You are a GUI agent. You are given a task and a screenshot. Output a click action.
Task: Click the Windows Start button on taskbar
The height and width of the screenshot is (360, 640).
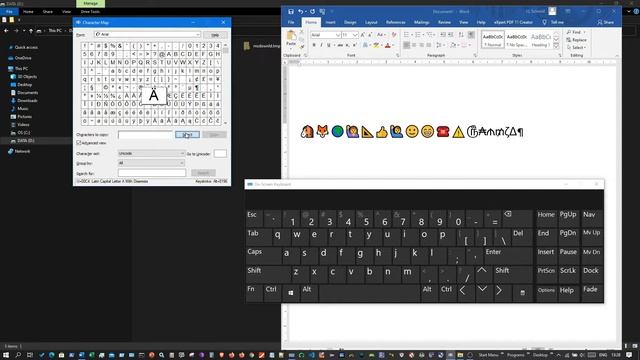coord(6,355)
